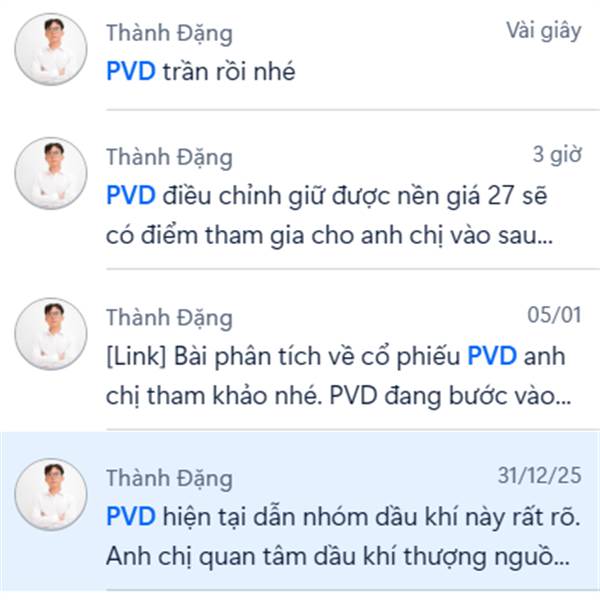The width and height of the screenshot is (600, 600).
Task: Select the "05/01" date label
Action: [x=554, y=315]
